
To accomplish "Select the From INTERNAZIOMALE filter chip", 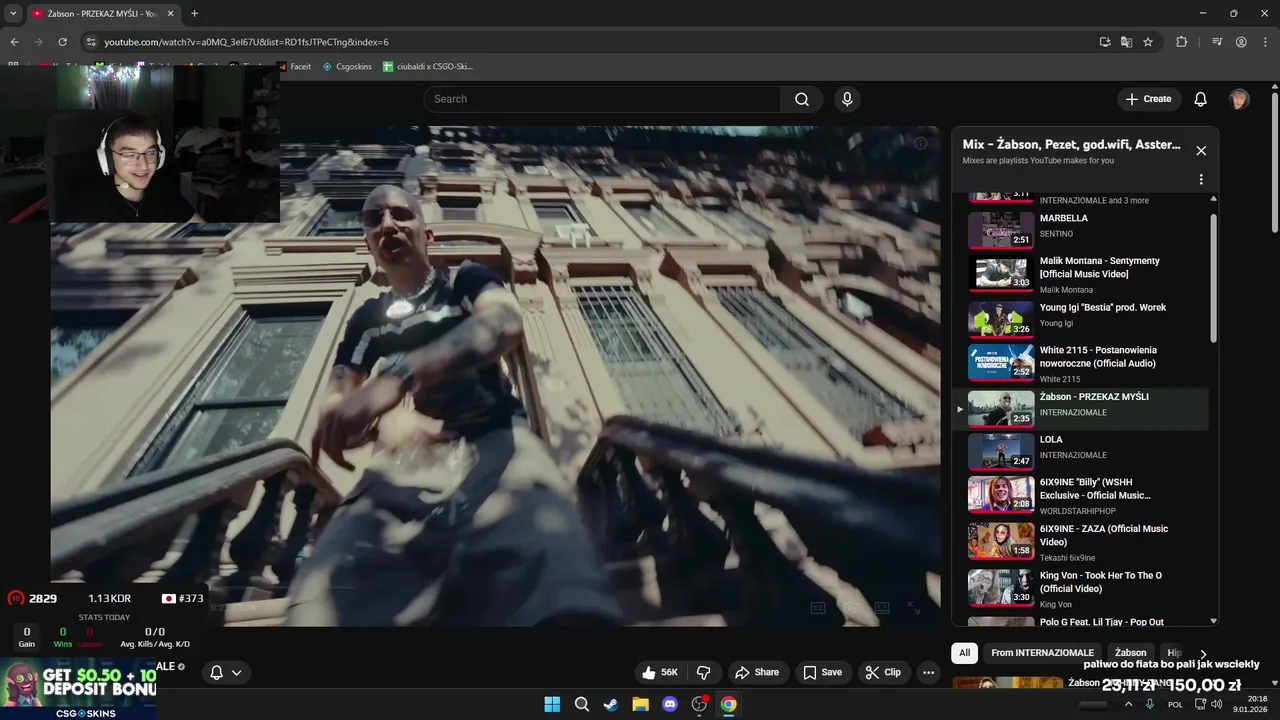I will 1042,653.
